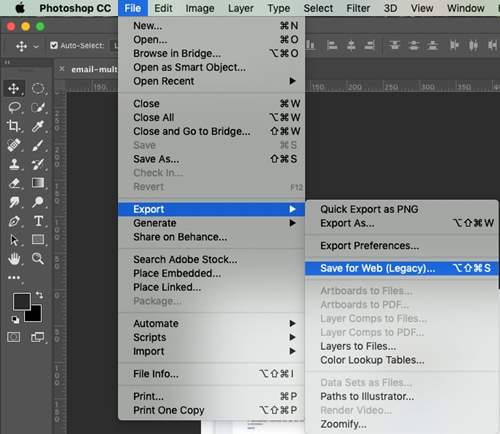Image resolution: width=500 pixels, height=434 pixels.
Task: Select the Eraser tool
Action: pyautogui.click(x=14, y=183)
